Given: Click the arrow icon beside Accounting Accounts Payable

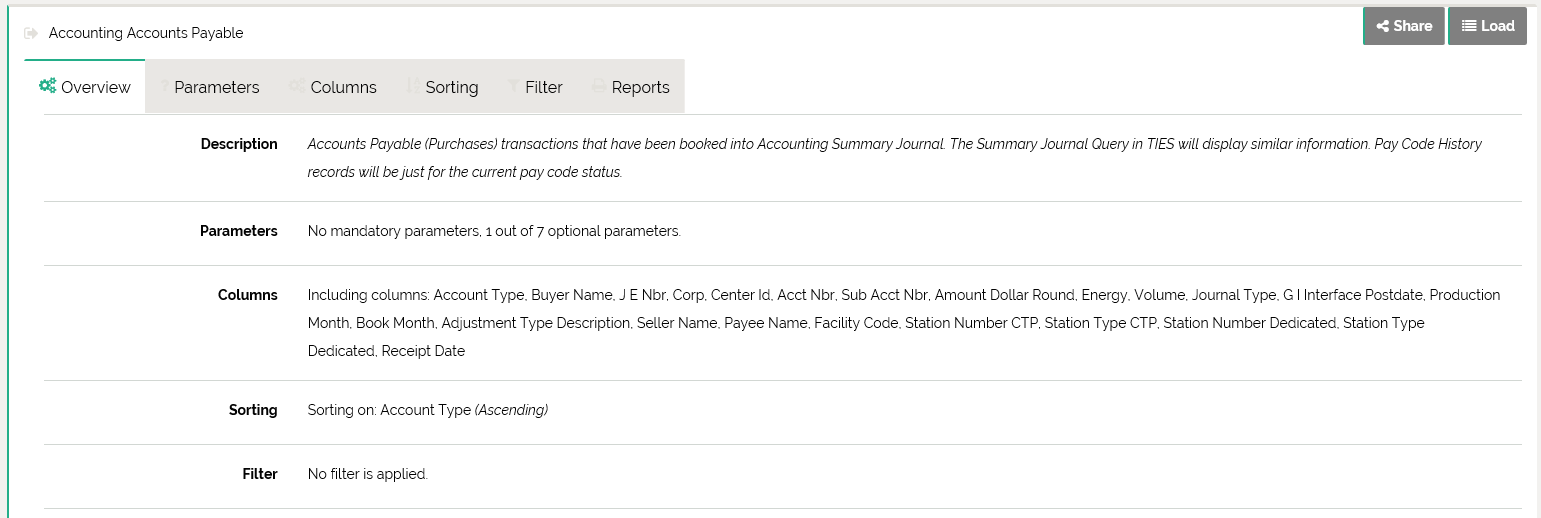Looking at the screenshot, I should (x=31, y=33).
